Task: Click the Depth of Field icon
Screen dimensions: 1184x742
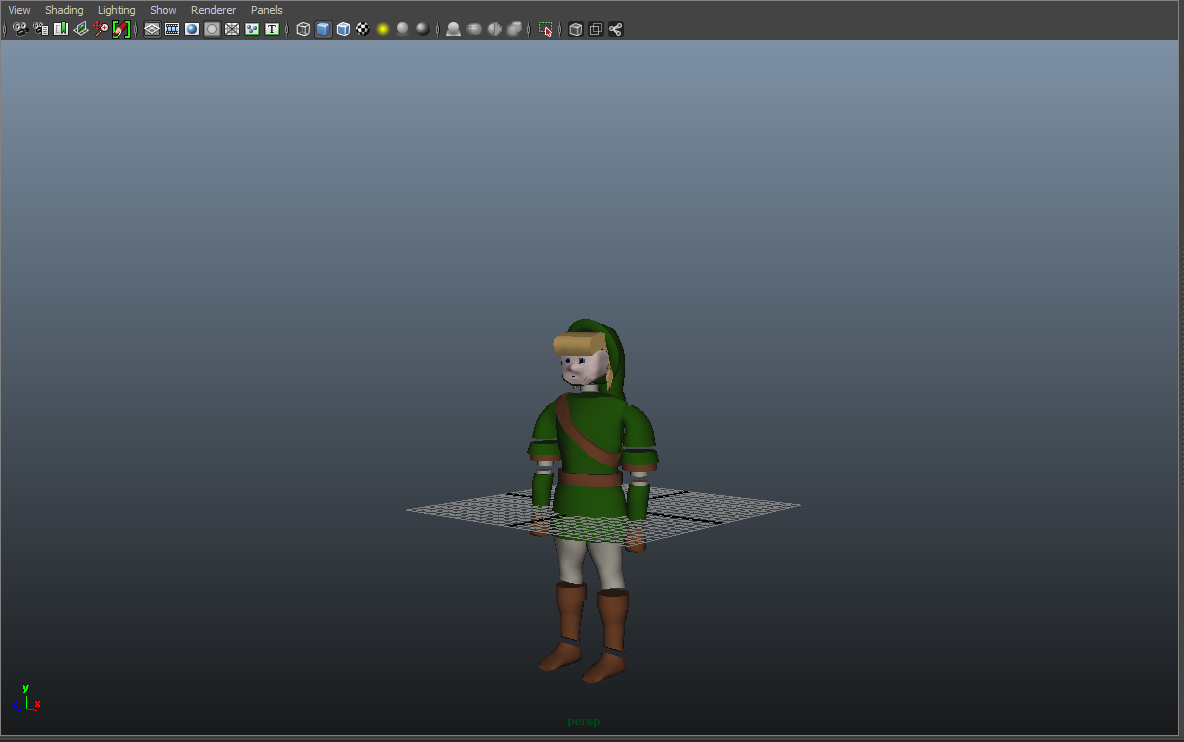Action: point(514,29)
